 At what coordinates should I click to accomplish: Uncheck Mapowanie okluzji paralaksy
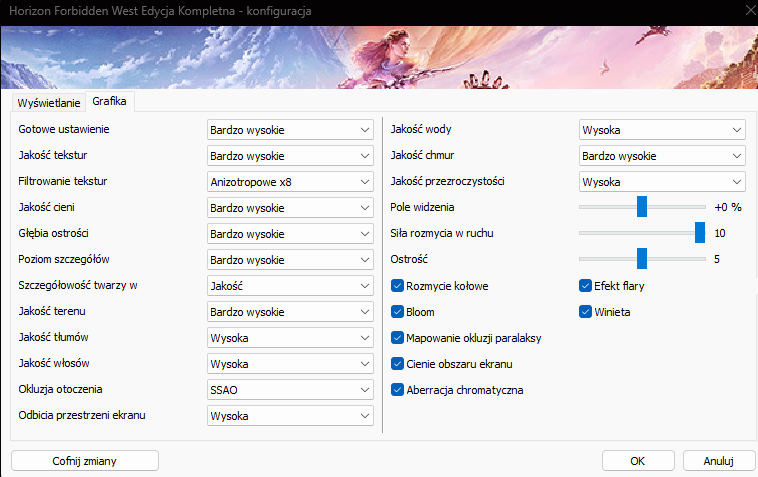397,338
